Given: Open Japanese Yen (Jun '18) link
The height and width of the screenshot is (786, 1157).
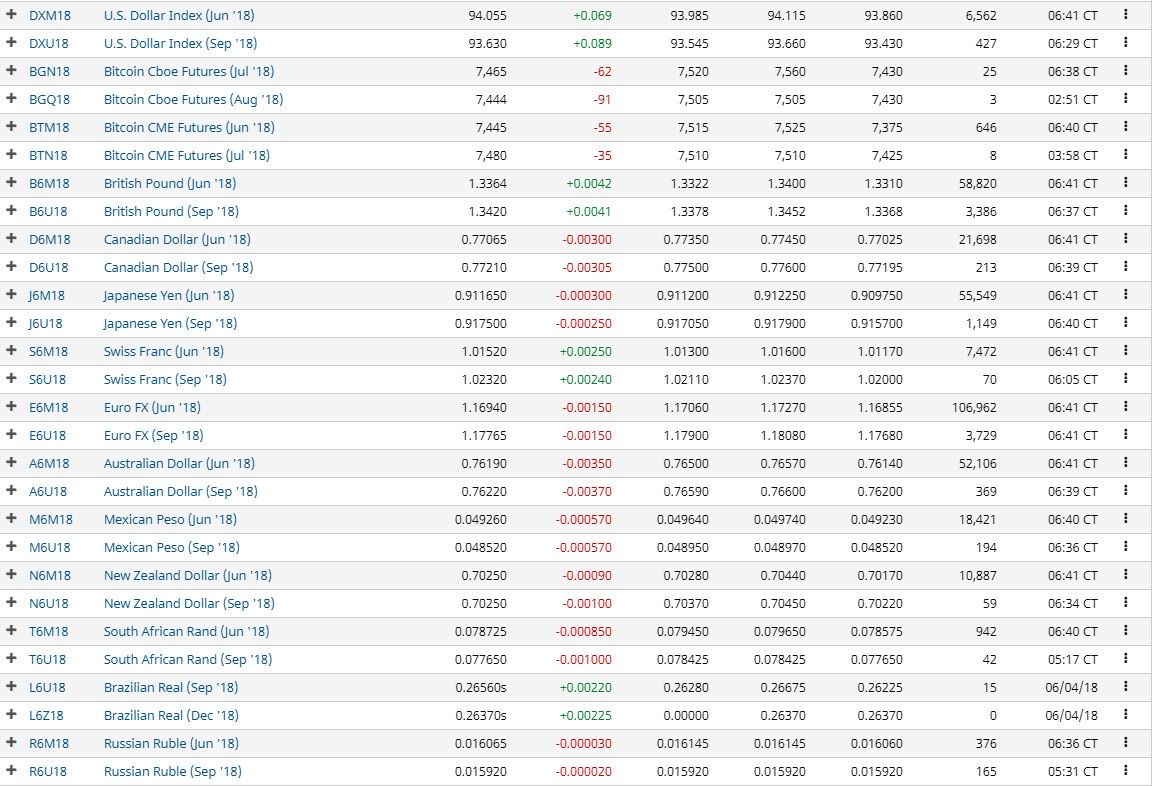Looking at the screenshot, I should coord(169,296).
